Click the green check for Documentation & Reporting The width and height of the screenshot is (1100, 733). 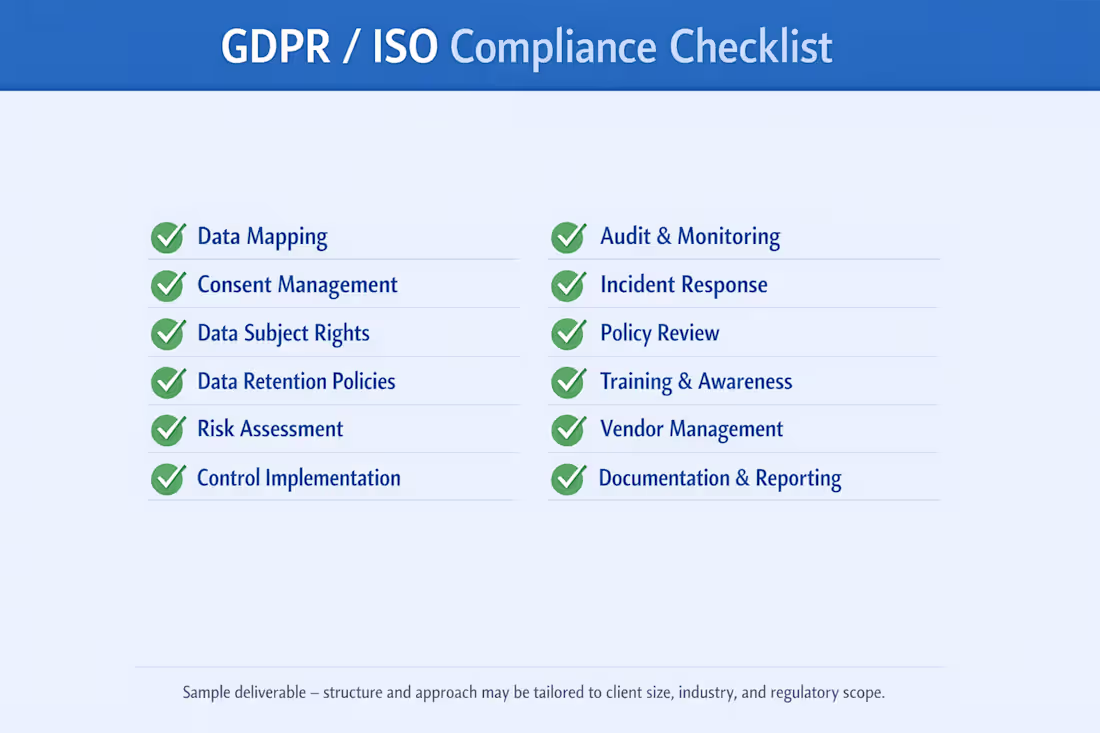pos(568,479)
